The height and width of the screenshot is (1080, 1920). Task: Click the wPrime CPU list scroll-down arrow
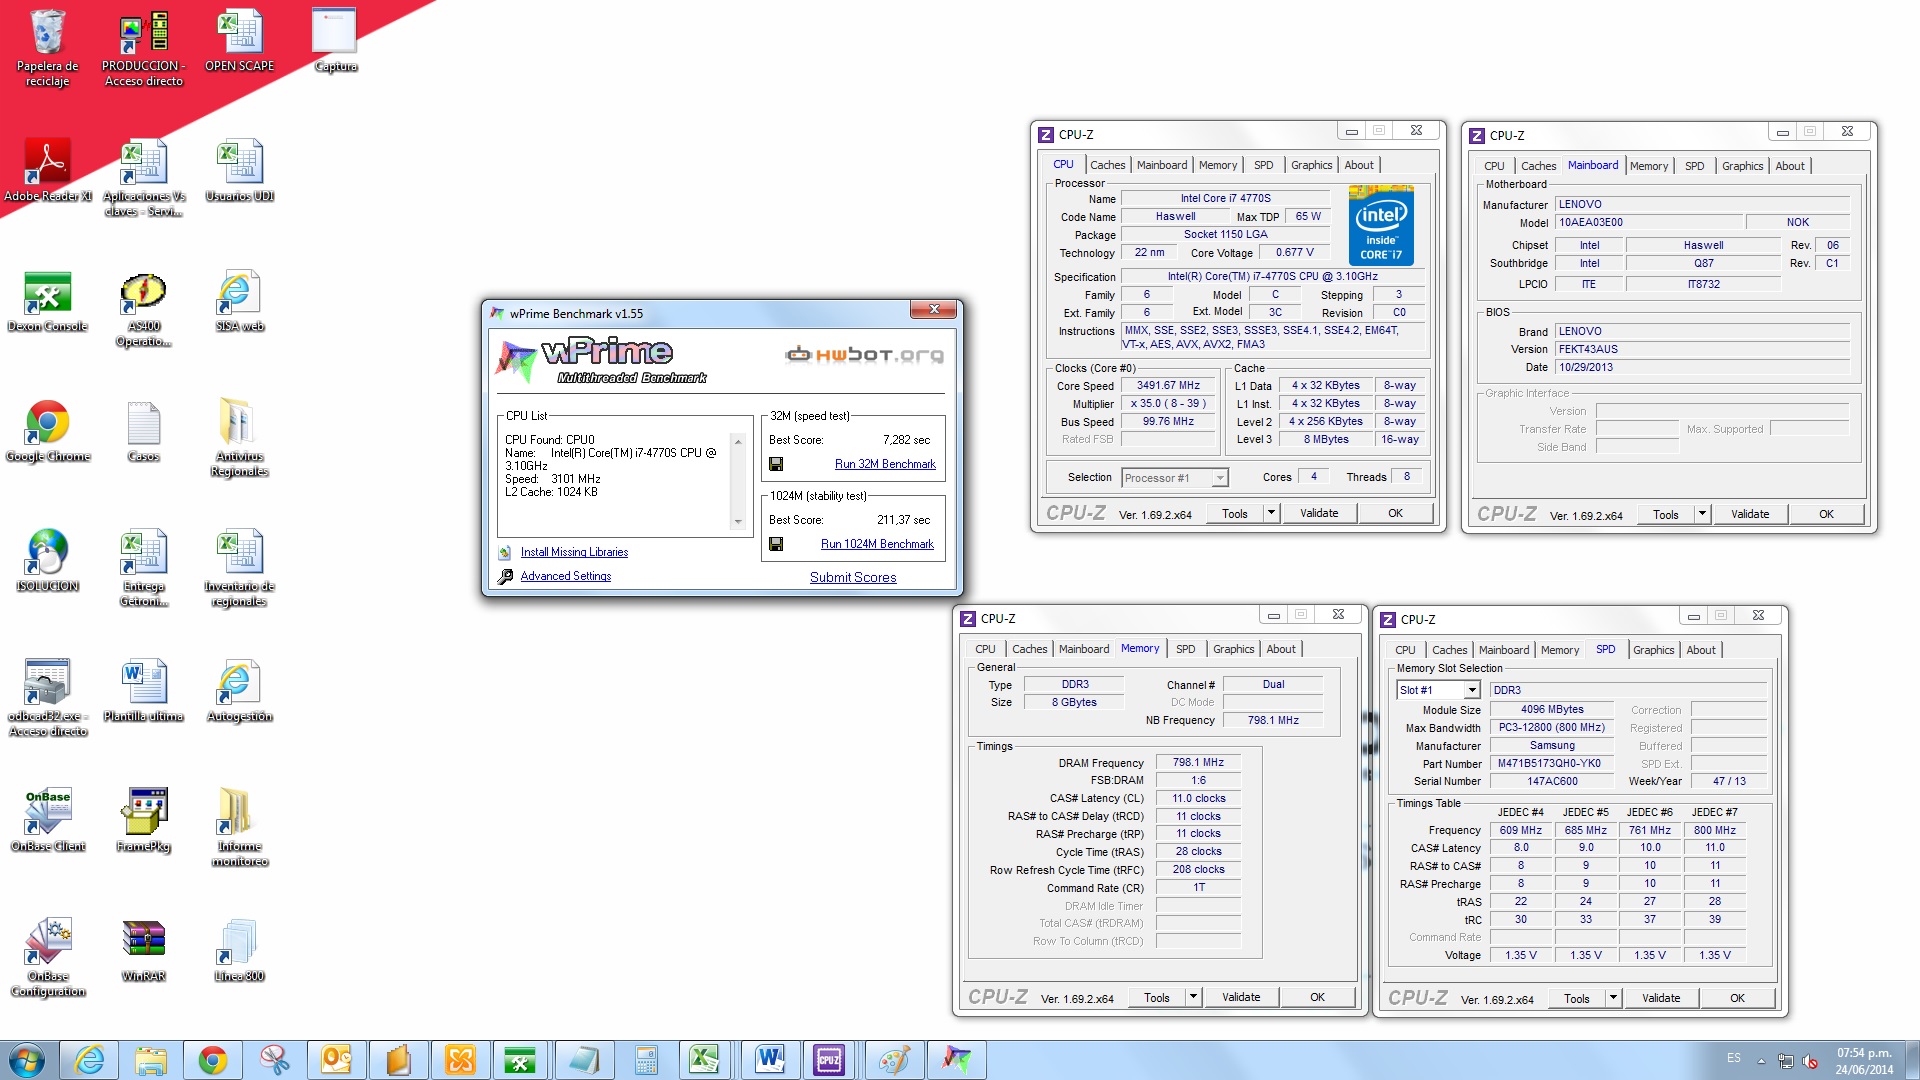tap(738, 521)
